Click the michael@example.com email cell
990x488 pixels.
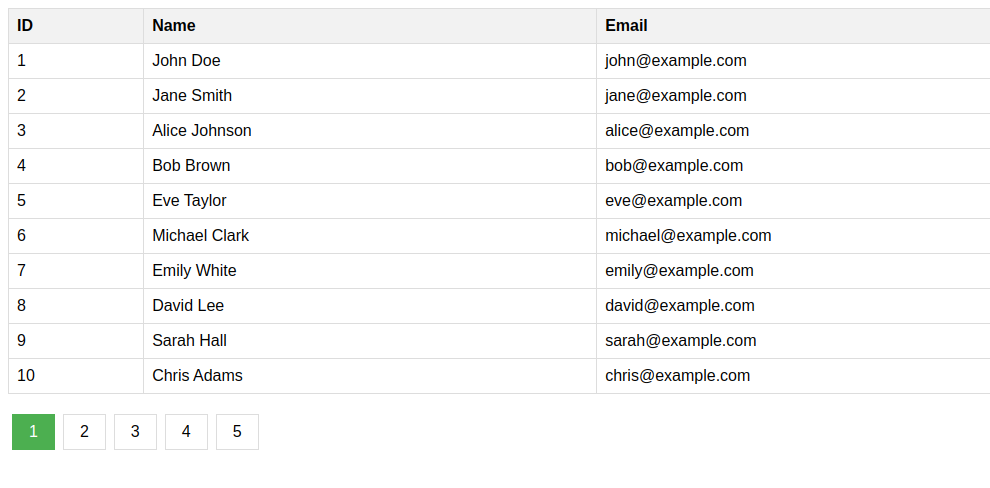pos(688,236)
